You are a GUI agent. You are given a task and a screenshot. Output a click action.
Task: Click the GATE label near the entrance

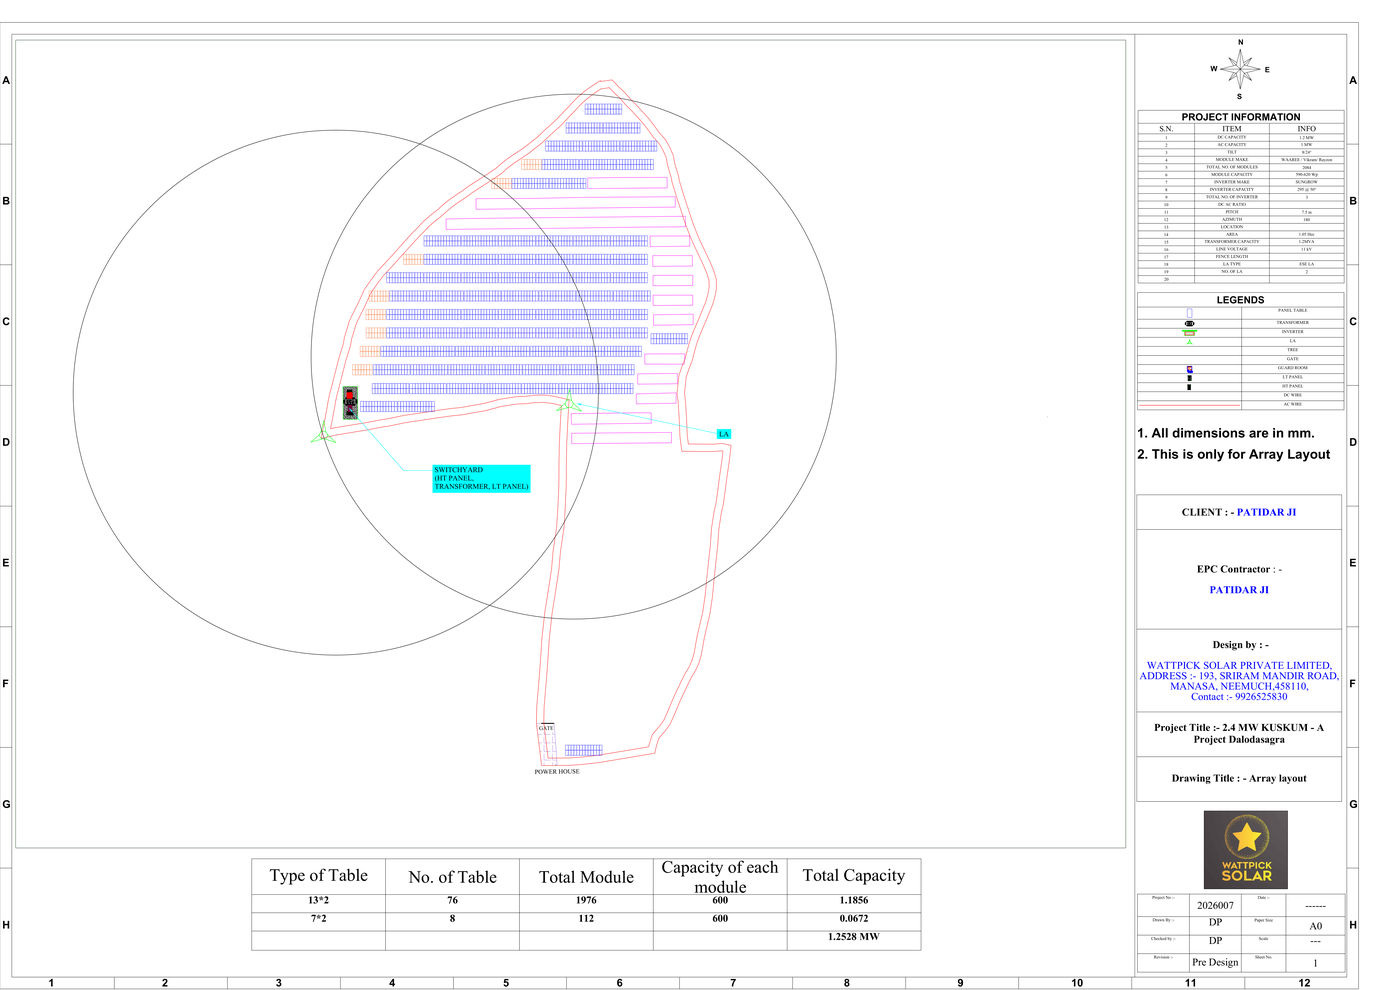tap(546, 728)
